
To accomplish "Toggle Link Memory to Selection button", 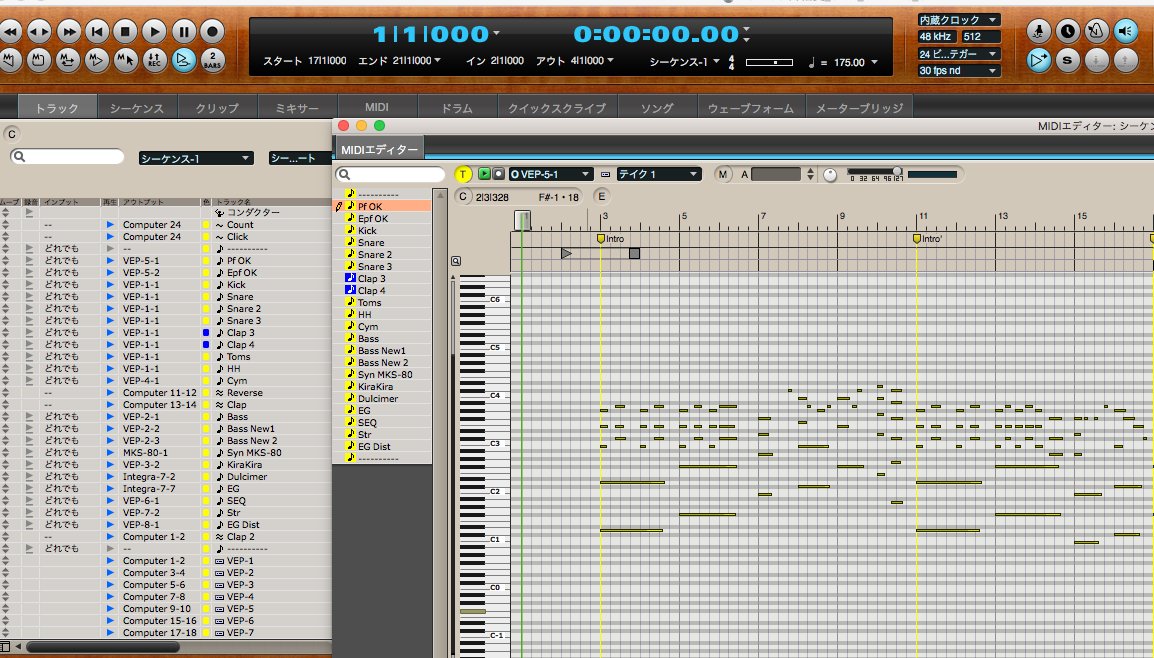I will pos(125,60).
